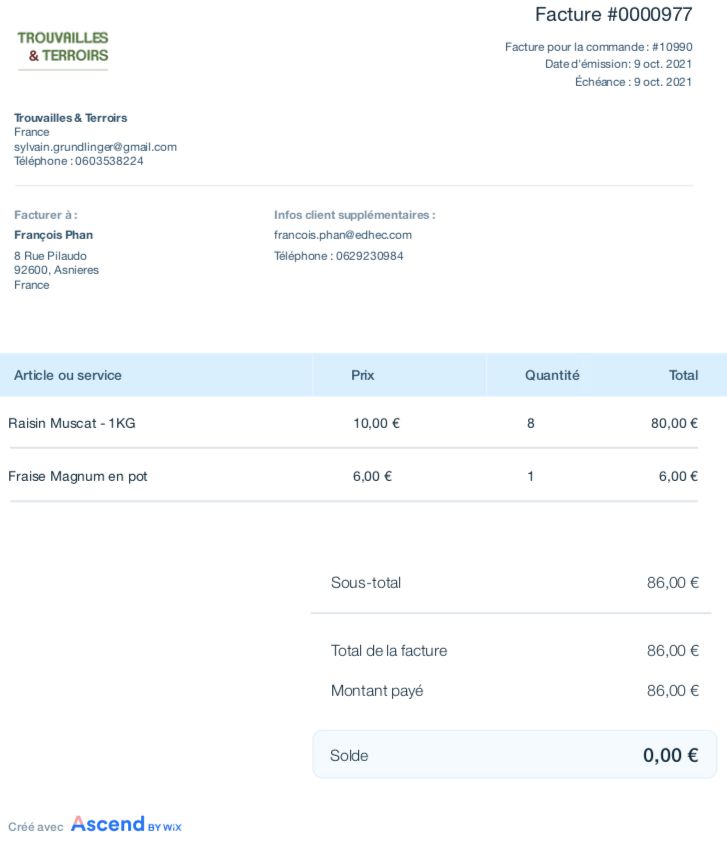Click the francois.phan@edhec.com client email

point(342,235)
